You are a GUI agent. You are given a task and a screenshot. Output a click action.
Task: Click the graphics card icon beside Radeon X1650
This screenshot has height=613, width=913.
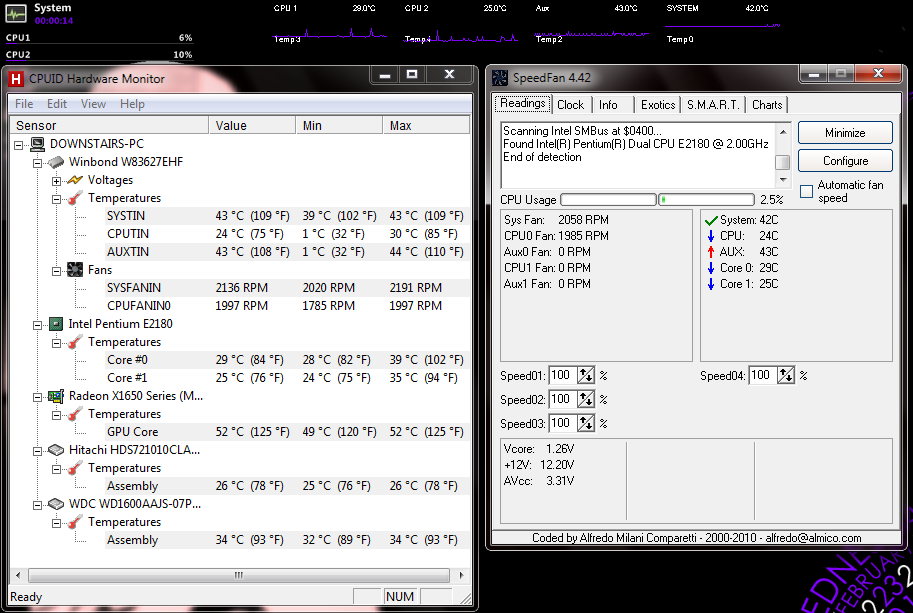click(x=56, y=396)
